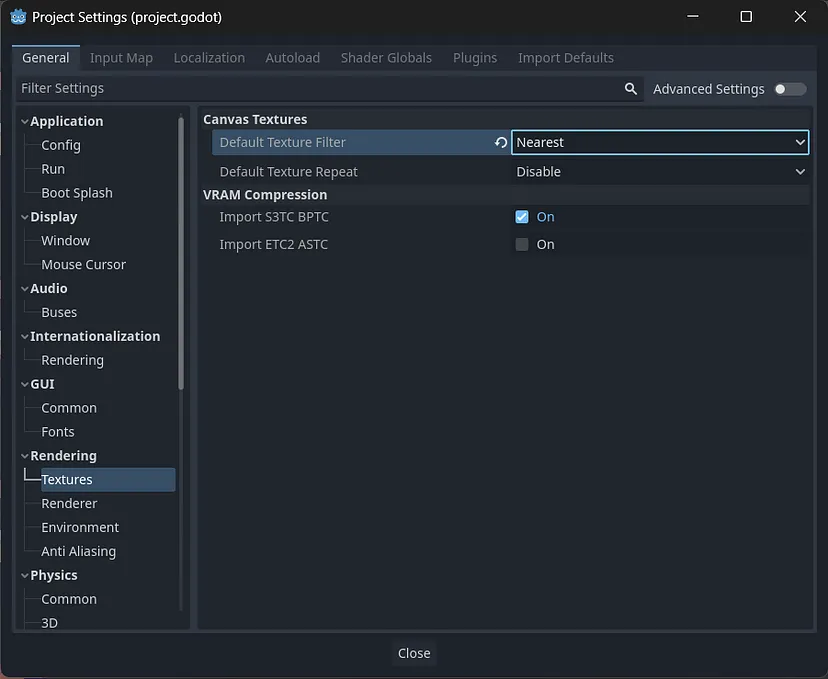Open the Localization tab
Image resolution: width=828 pixels, height=679 pixels.
point(209,58)
